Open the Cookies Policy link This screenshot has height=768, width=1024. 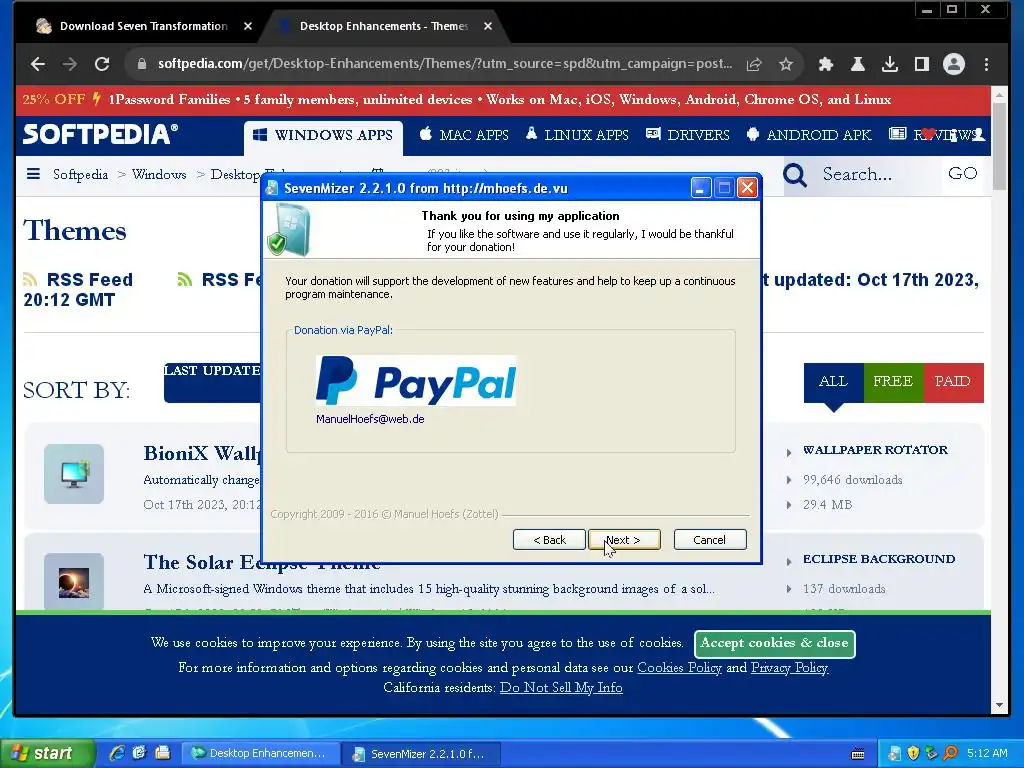pos(679,667)
